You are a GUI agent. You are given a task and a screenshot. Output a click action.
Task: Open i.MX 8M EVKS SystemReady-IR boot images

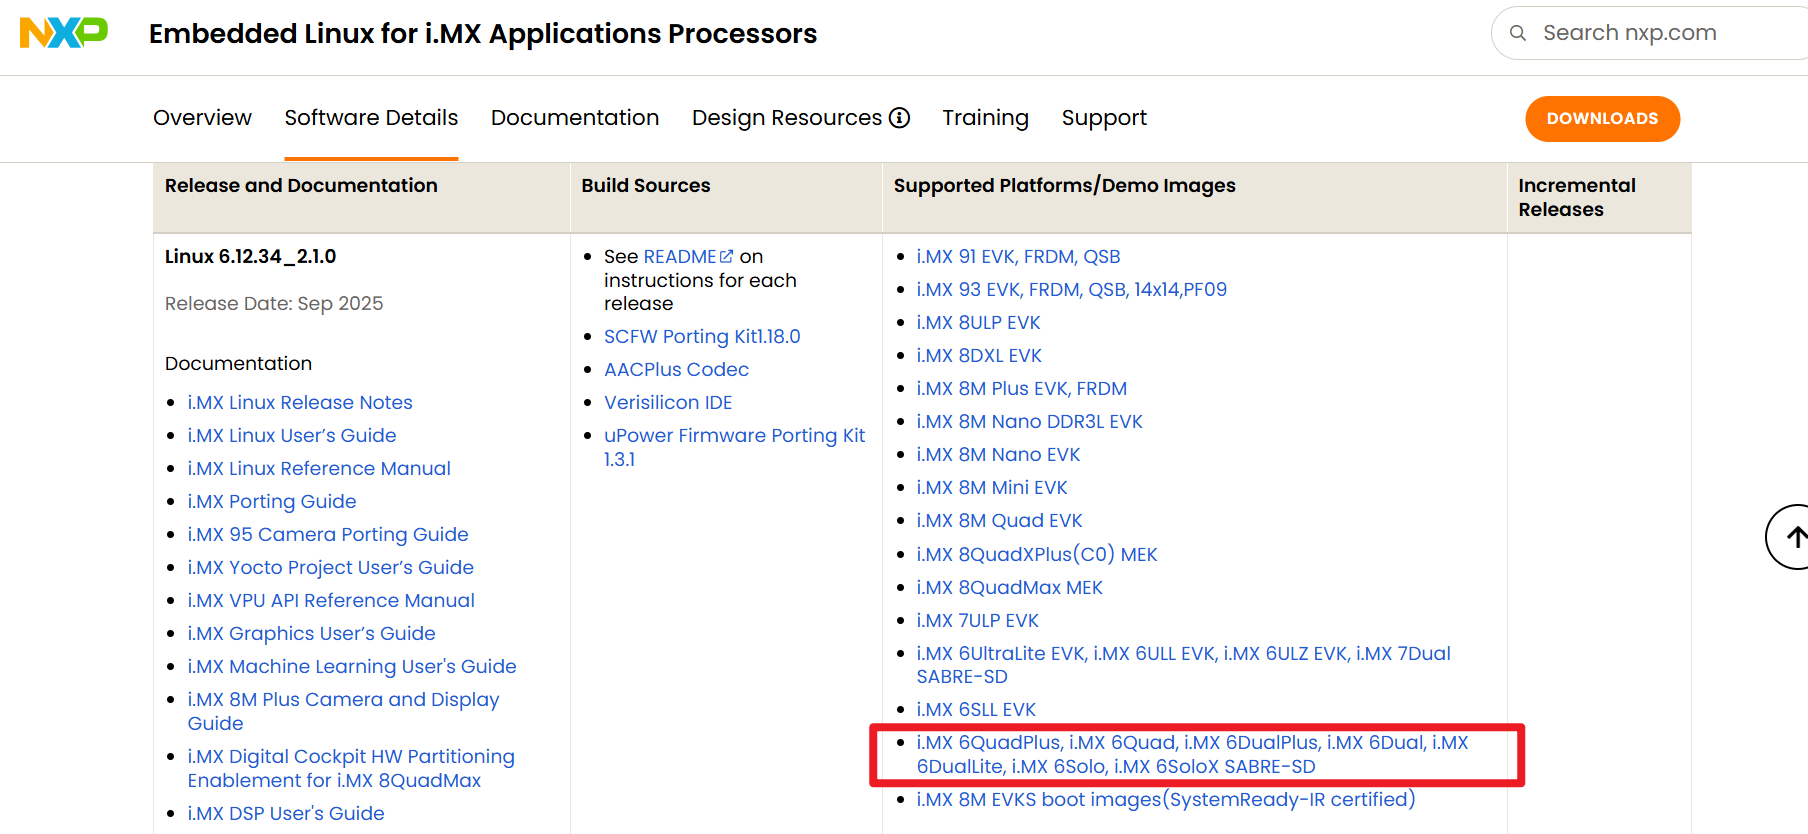pyautogui.click(x=1166, y=799)
